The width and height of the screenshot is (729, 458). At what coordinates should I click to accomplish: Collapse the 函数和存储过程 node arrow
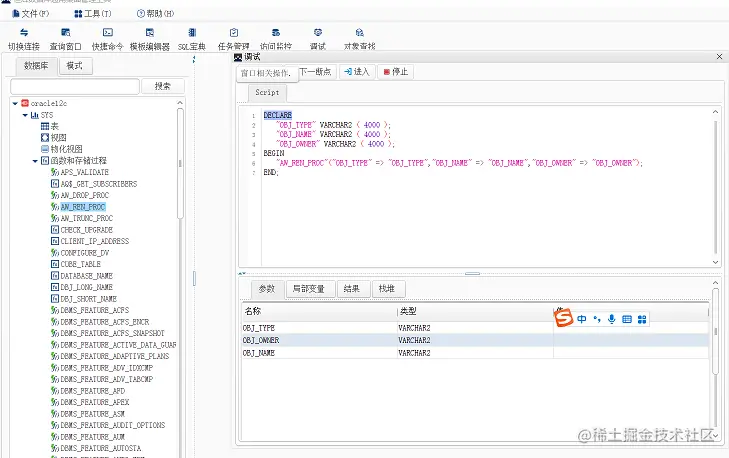pyautogui.click(x=35, y=161)
